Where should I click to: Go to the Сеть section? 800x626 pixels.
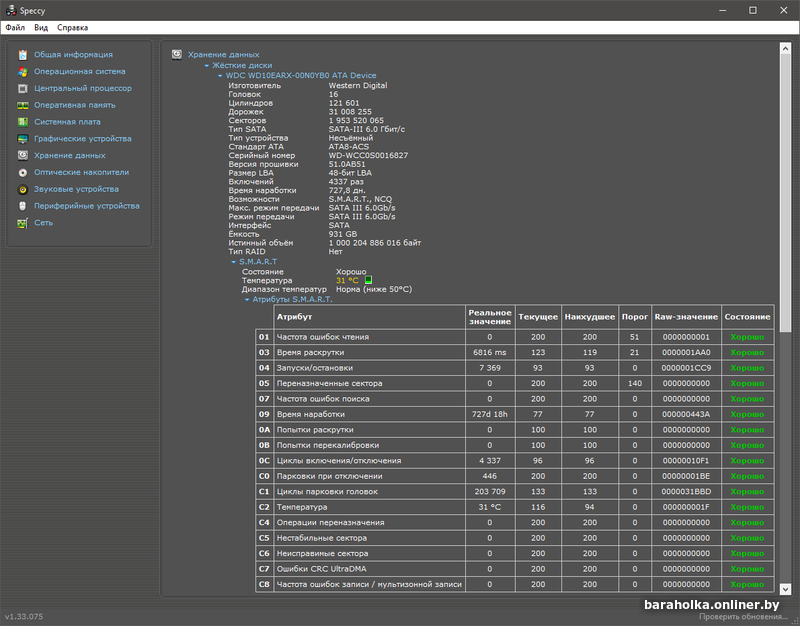(43, 223)
